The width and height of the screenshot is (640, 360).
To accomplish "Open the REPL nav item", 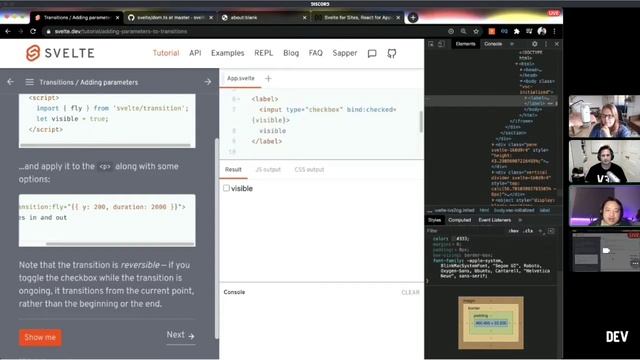I will click(x=264, y=53).
